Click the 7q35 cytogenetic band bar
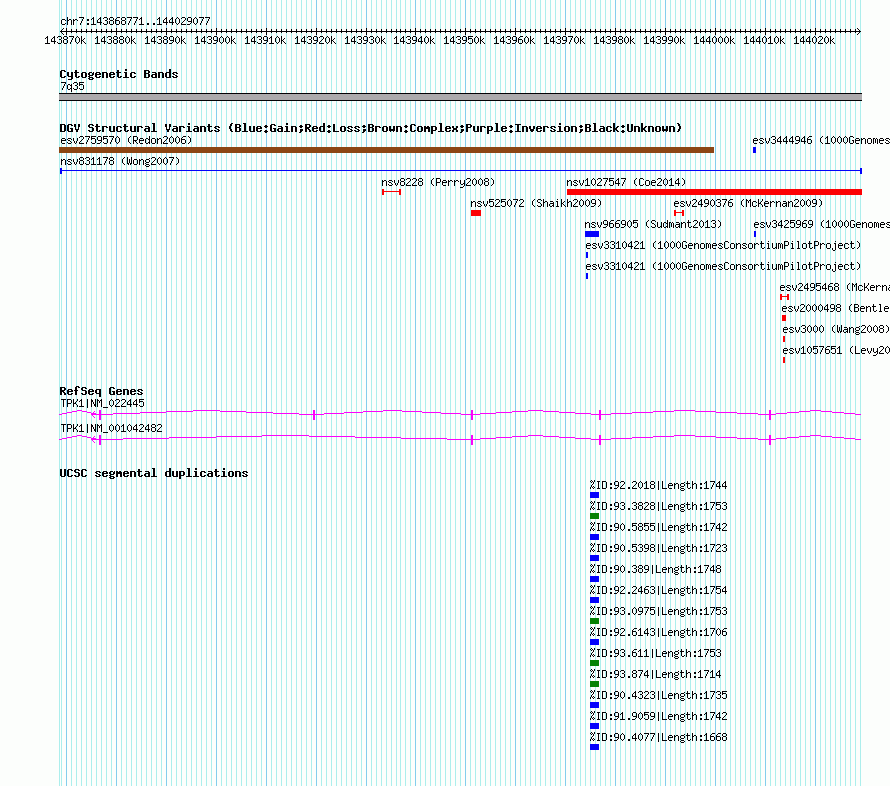 (460, 97)
